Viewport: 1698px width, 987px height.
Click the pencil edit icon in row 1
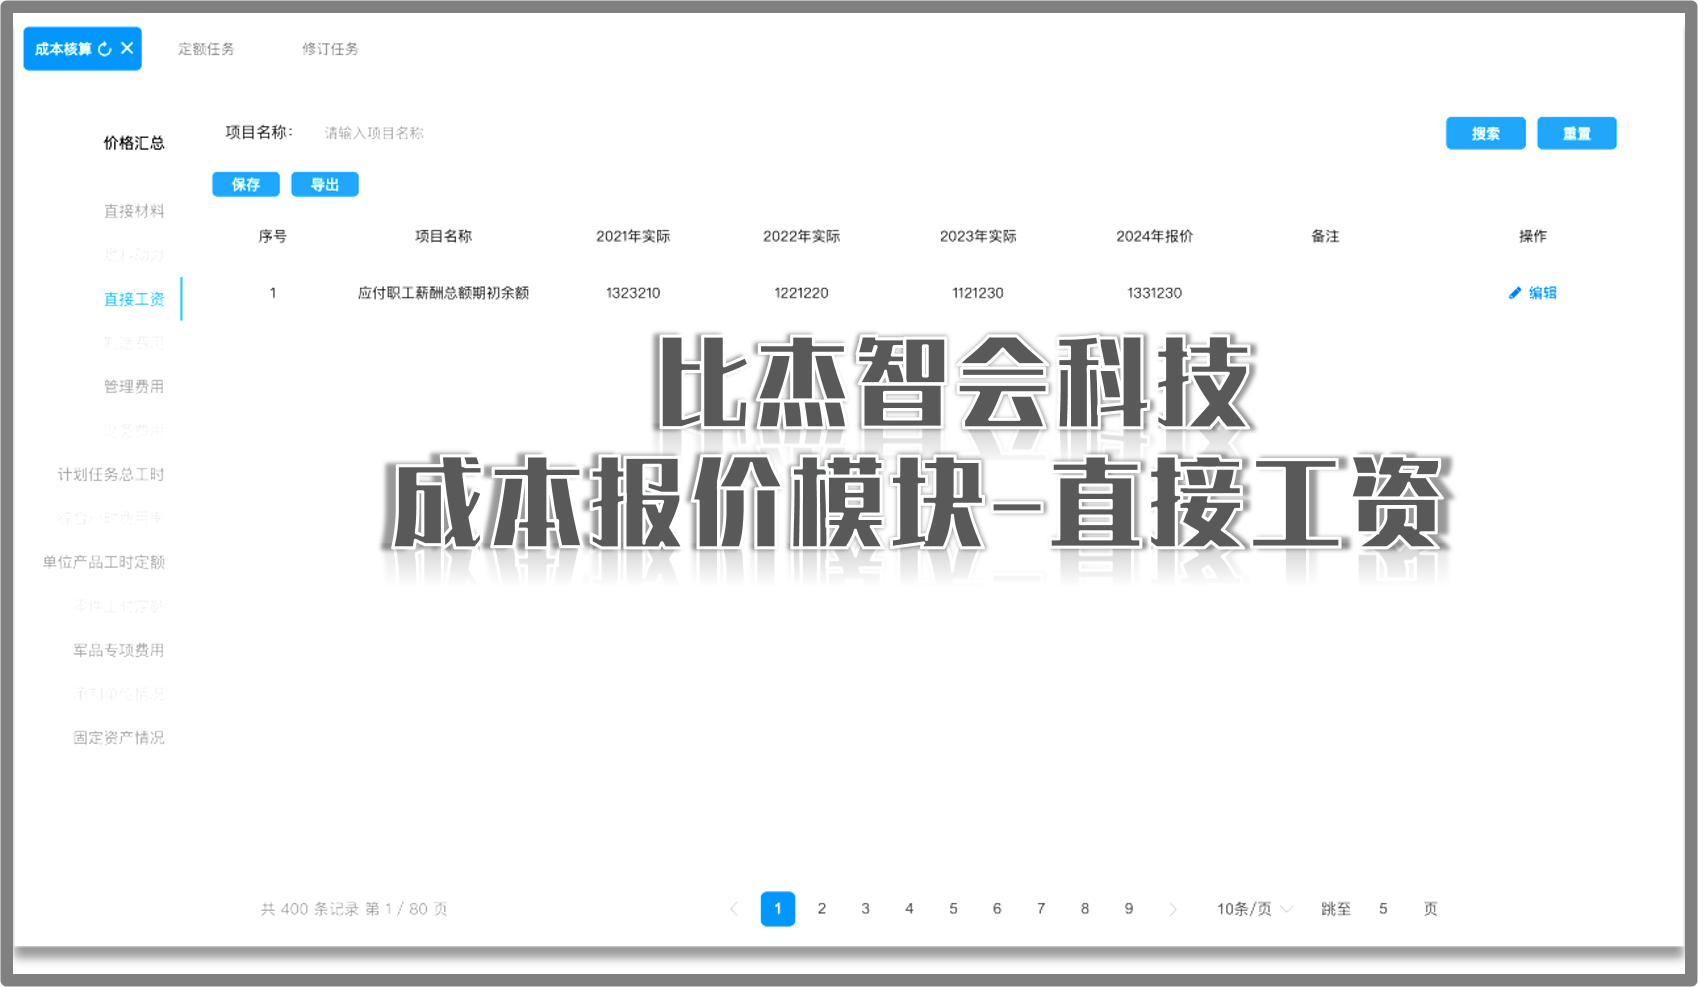[1515, 293]
